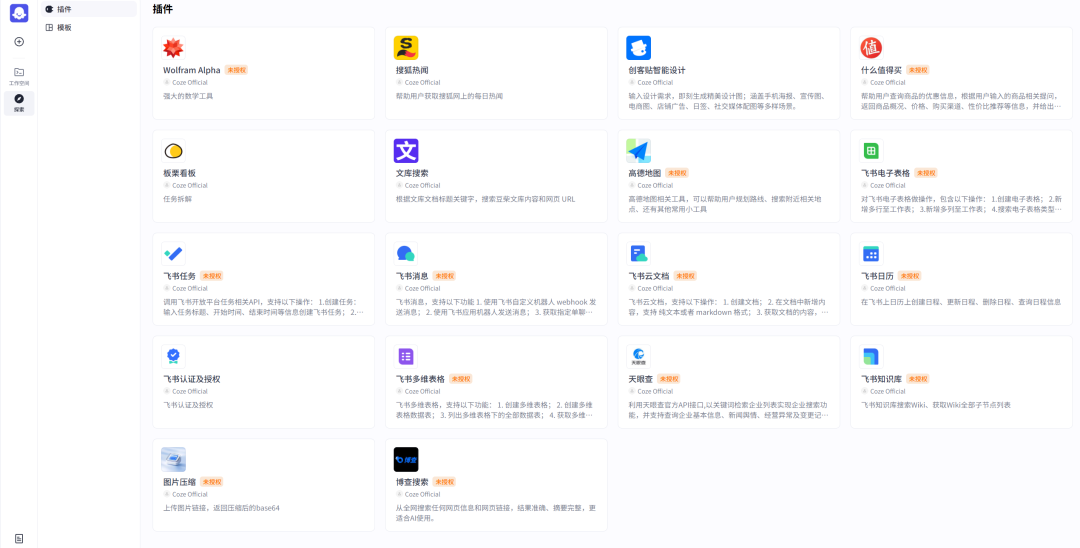This screenshot has height=548, width=1080.
Task: Click the 博查搜索 plugin icon
Action: tap(406, 460)
